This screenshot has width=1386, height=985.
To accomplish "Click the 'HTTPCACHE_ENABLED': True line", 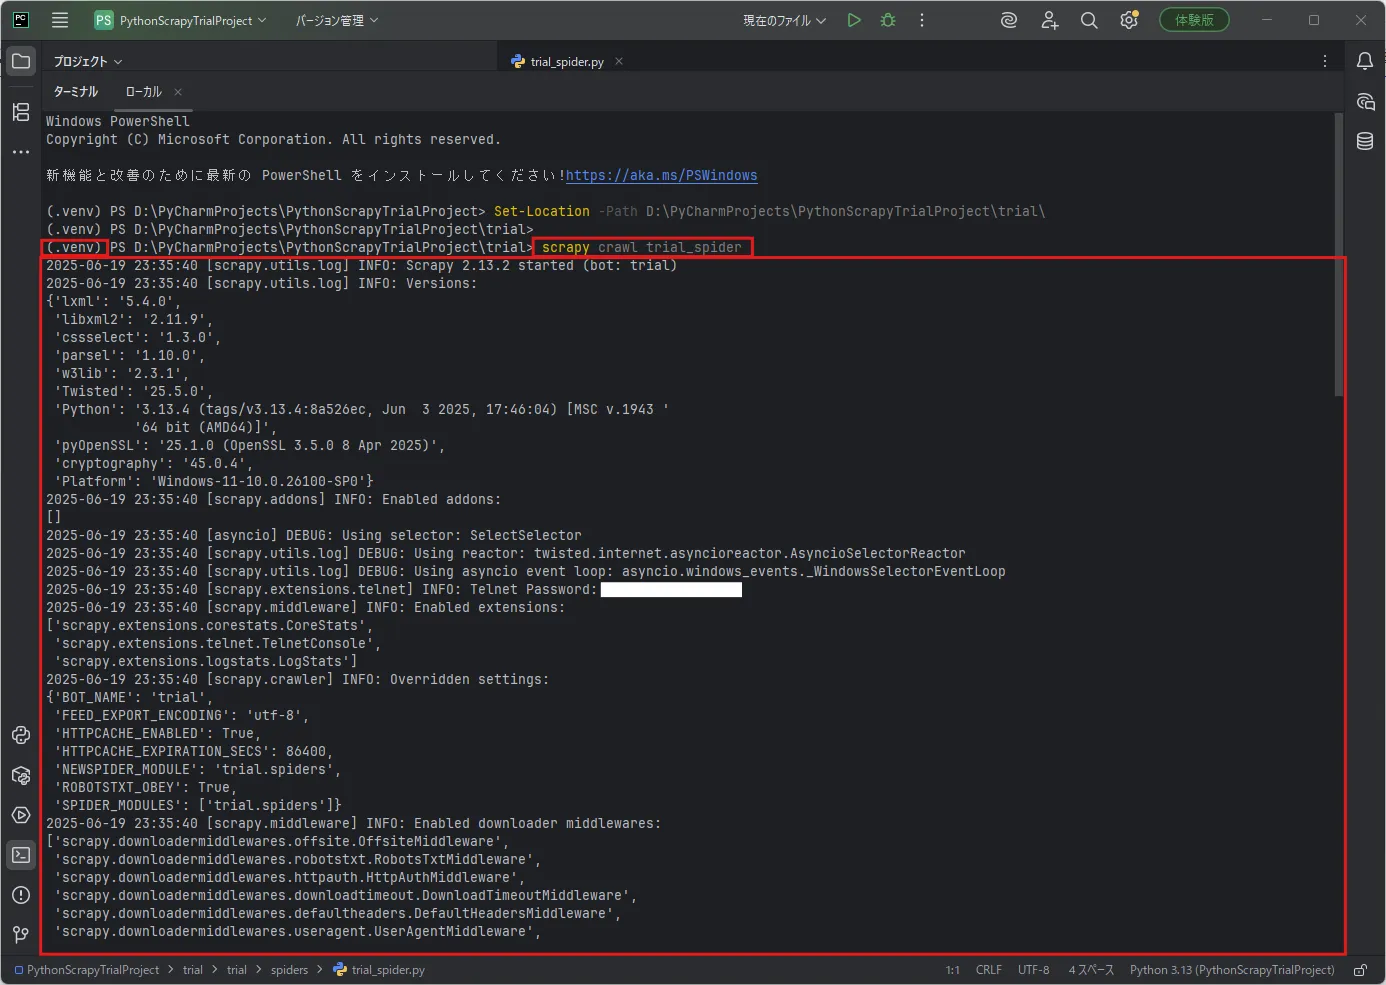I will click(158, 733).
